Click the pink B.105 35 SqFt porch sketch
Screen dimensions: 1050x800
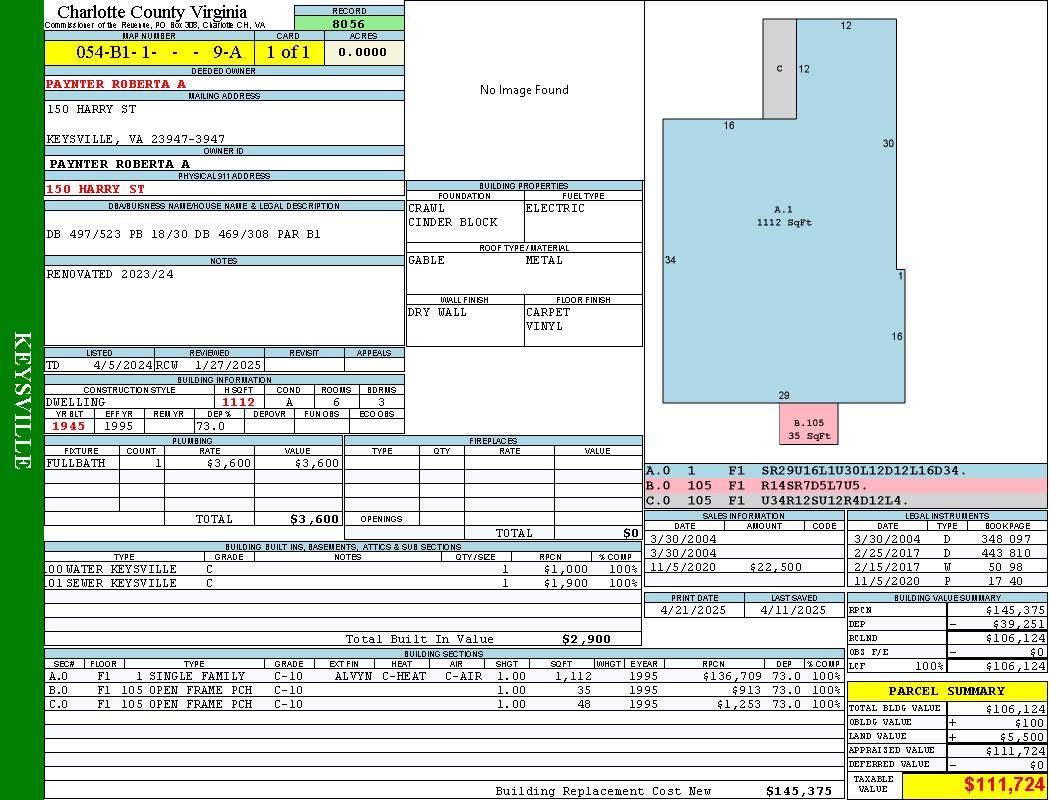(x=808, y=423)
